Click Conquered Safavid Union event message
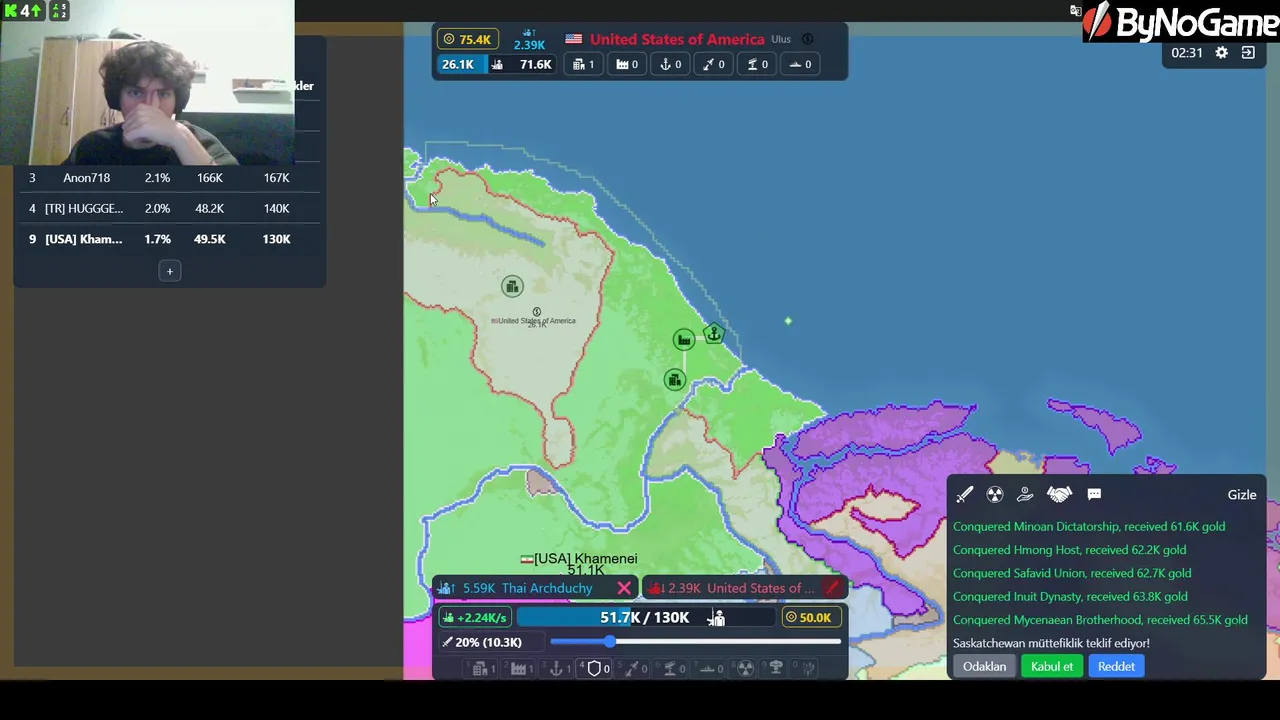This screenshot has width=1280, height=720. point(1072,573)
